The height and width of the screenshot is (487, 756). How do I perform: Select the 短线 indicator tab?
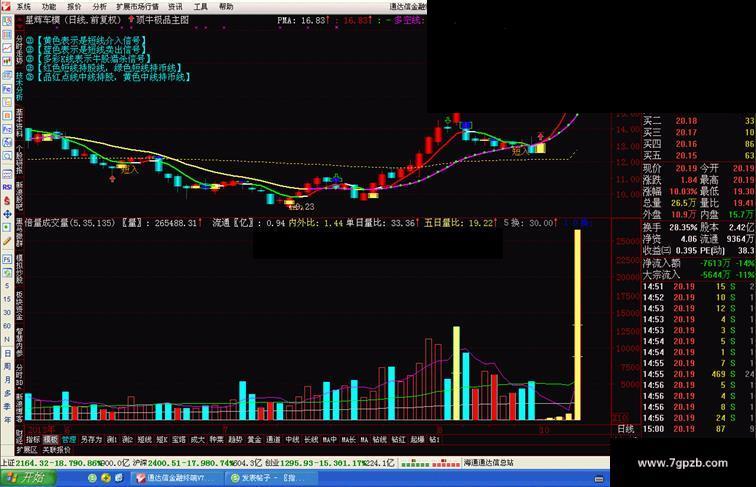click(x=144, y=440)
